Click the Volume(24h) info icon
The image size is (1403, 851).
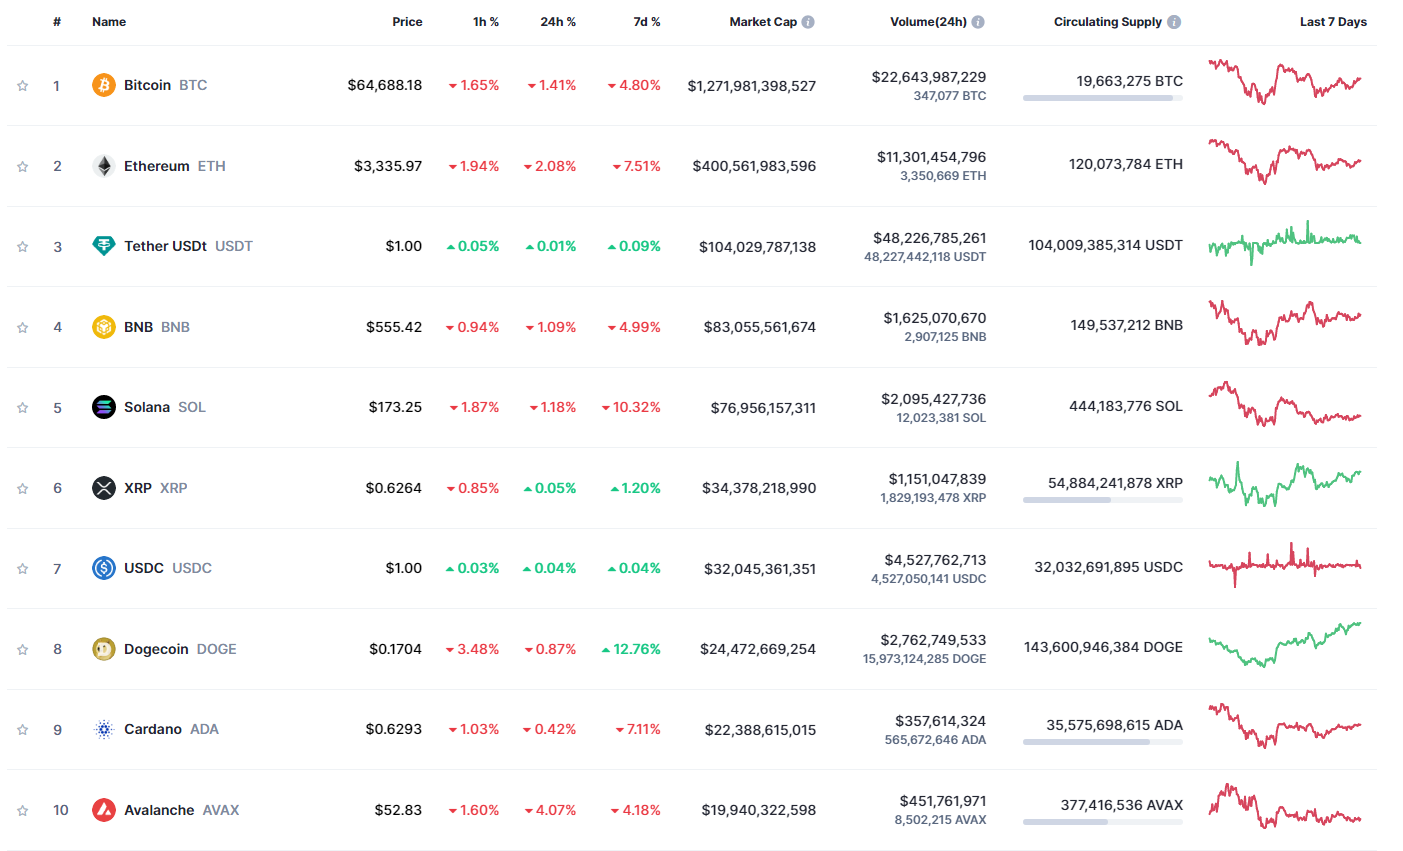978,22
